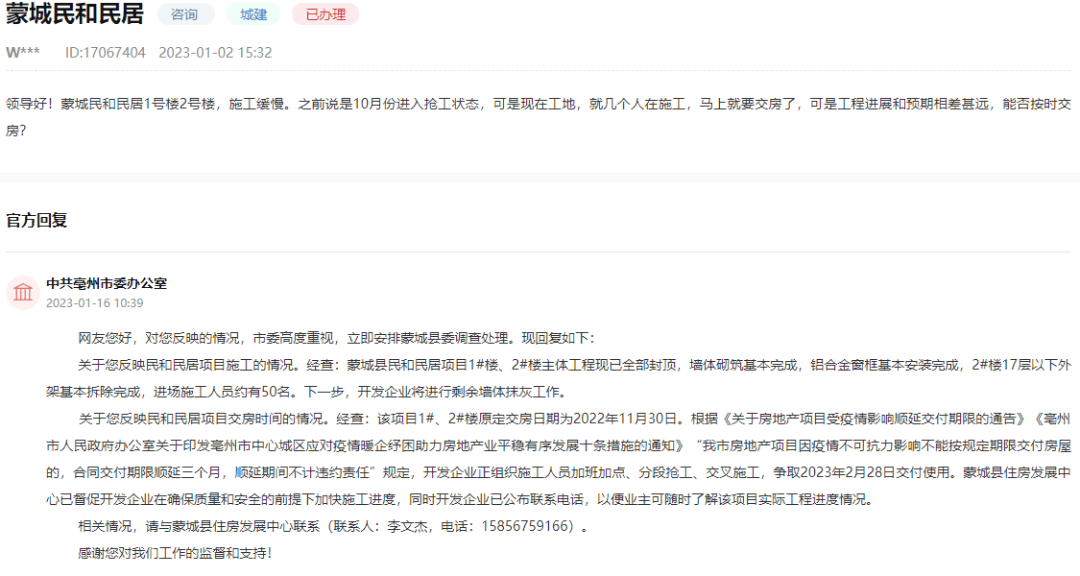1080x576 pixels.
Task: Click the 城建 category tag
Action: coord(253,14)
